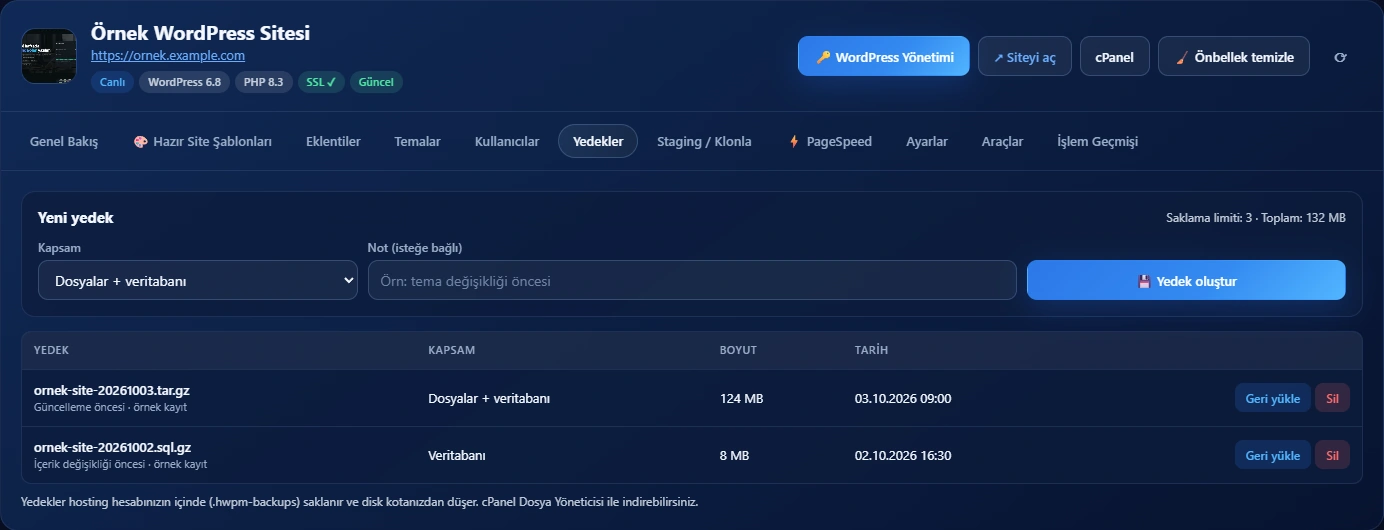Image resolution: width=1384 pixels, height=530 pixels.
Task: Open cPanel
Action: [1115, 57]
